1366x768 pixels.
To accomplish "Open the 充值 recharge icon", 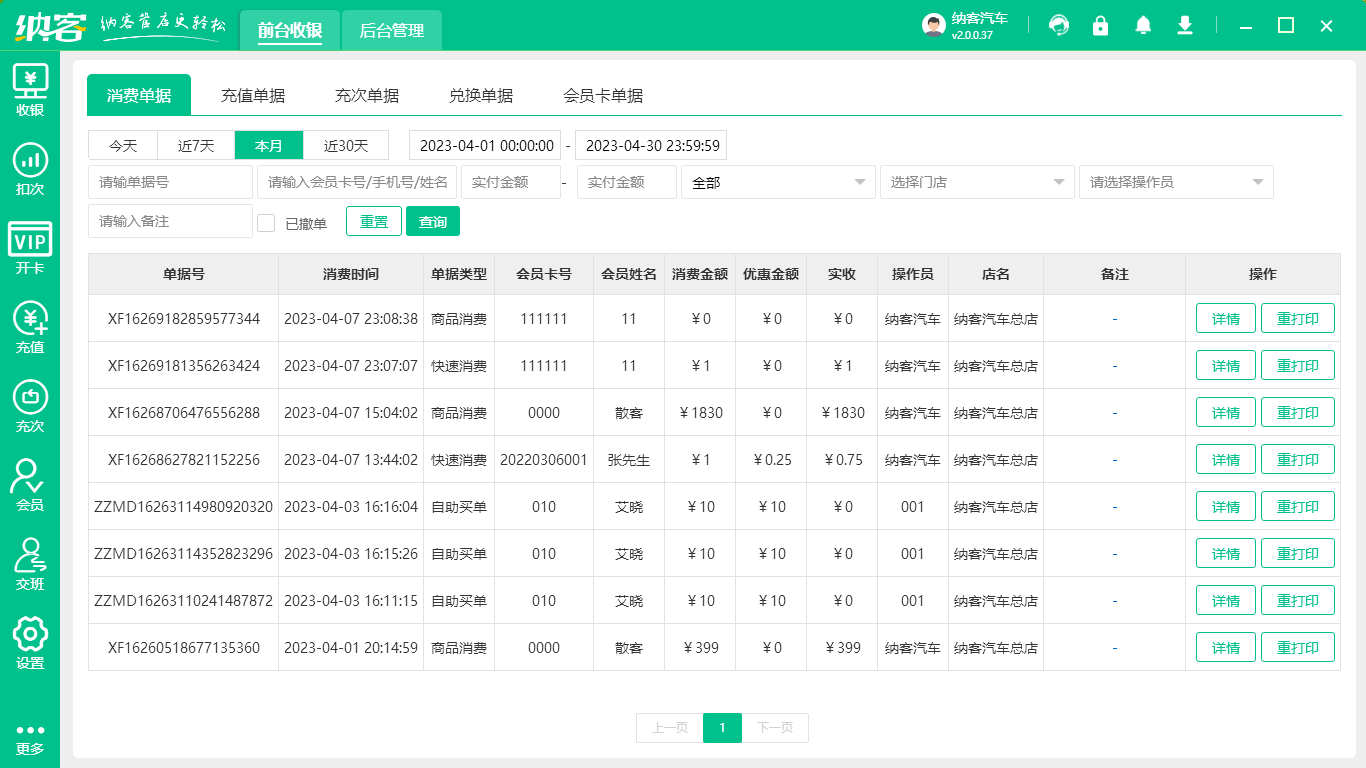I will pyautogui.click(x=30, y=327).
